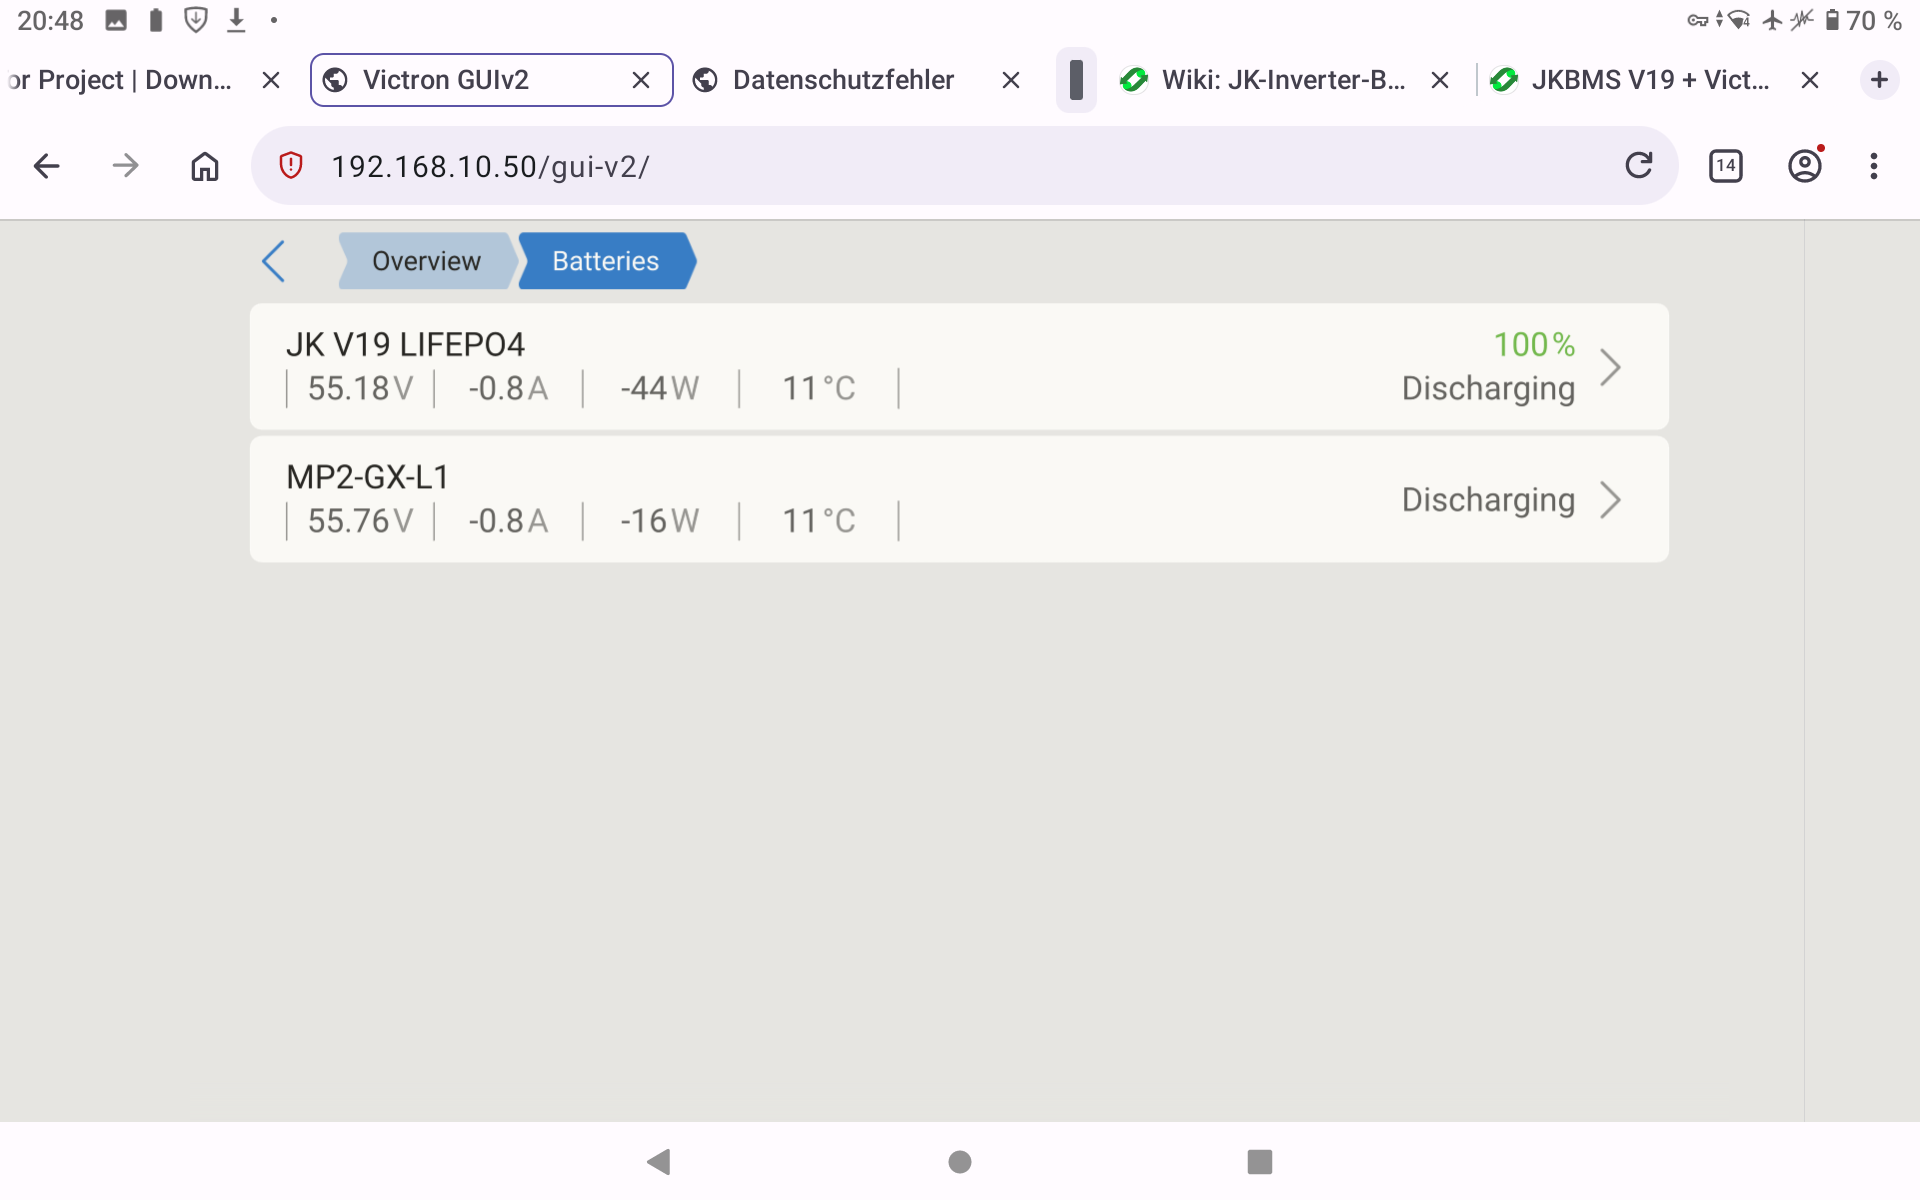The image size is (1920, 1200).
Task: Navigate back with browser back arrow
Action: [47, 166]
